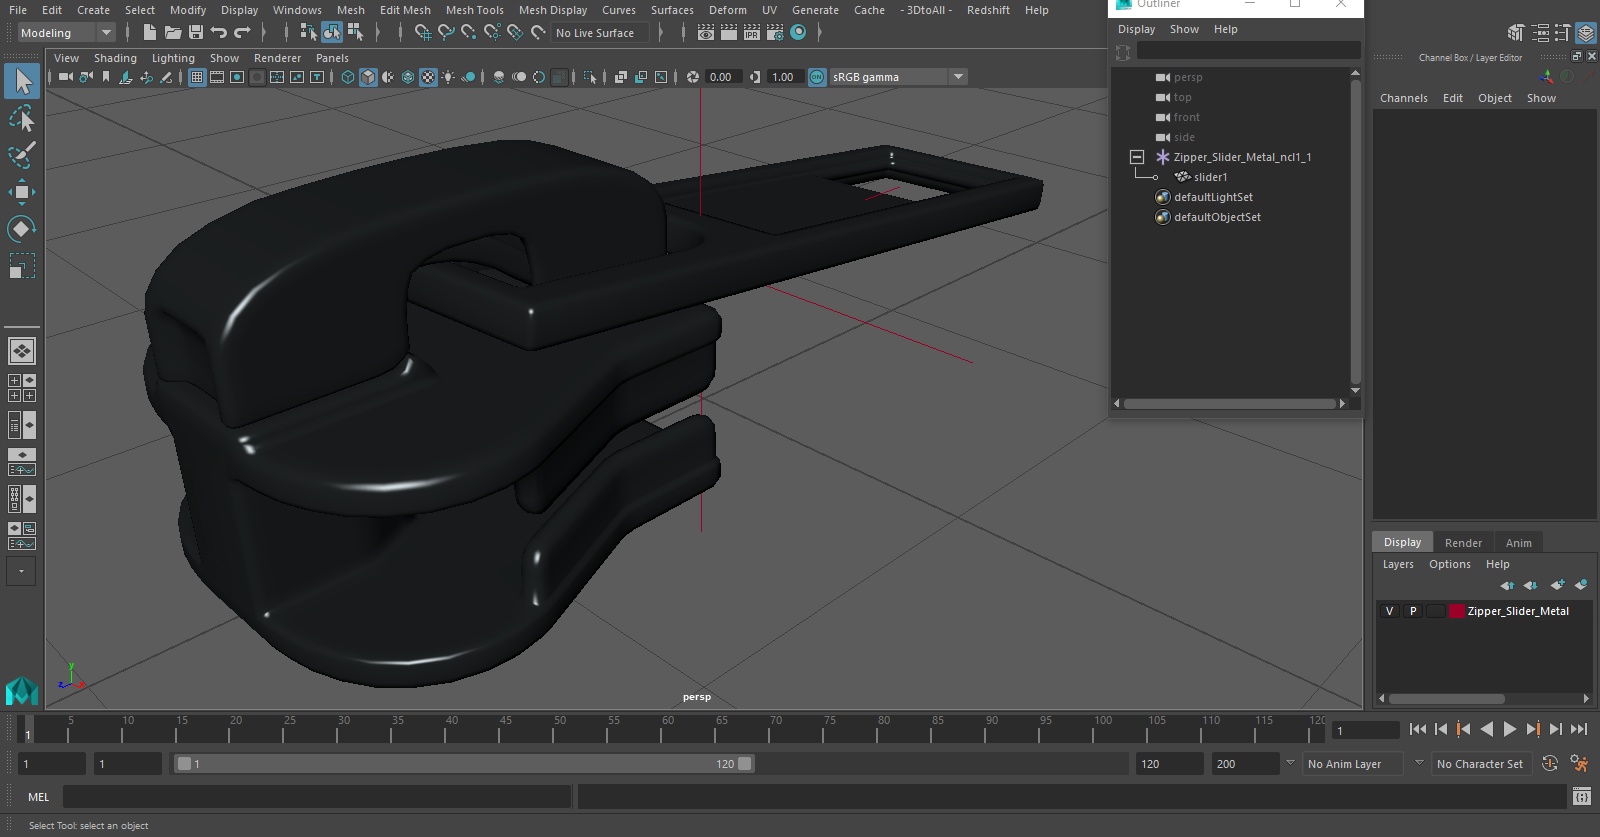Start IPR render
The image size is (1600, 837).
pyautogui.click(x=752, y=33)
